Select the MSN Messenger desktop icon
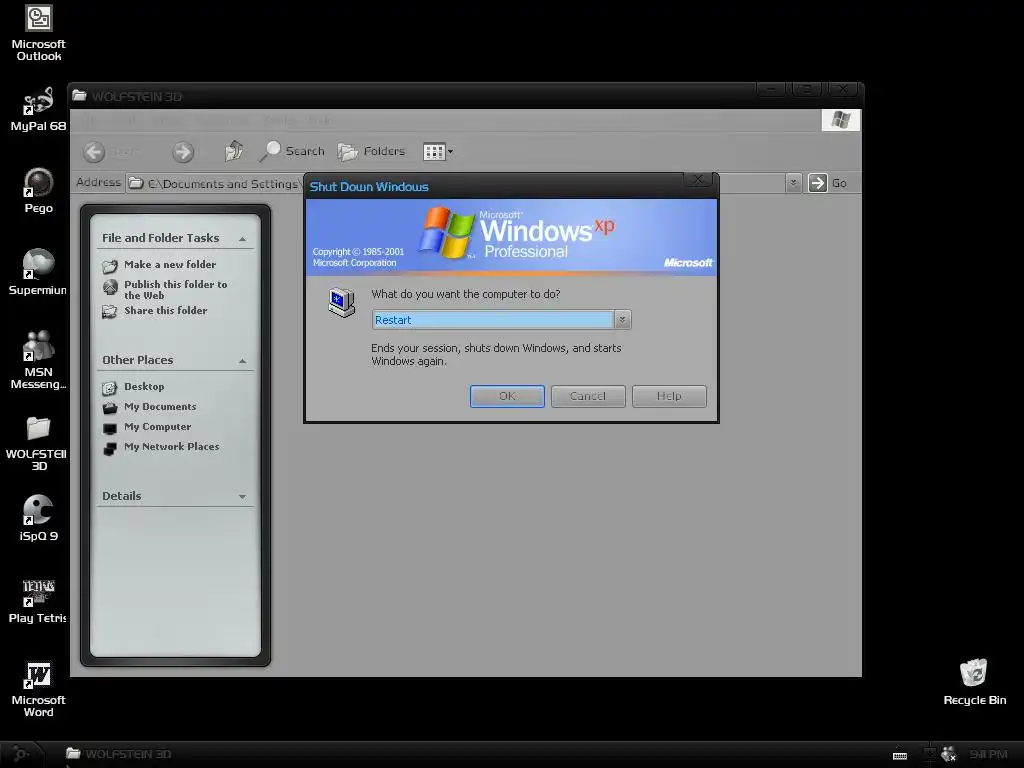The width and height of the screenshot is (1024, 768). pyautogui.click(x=39, y=360)
